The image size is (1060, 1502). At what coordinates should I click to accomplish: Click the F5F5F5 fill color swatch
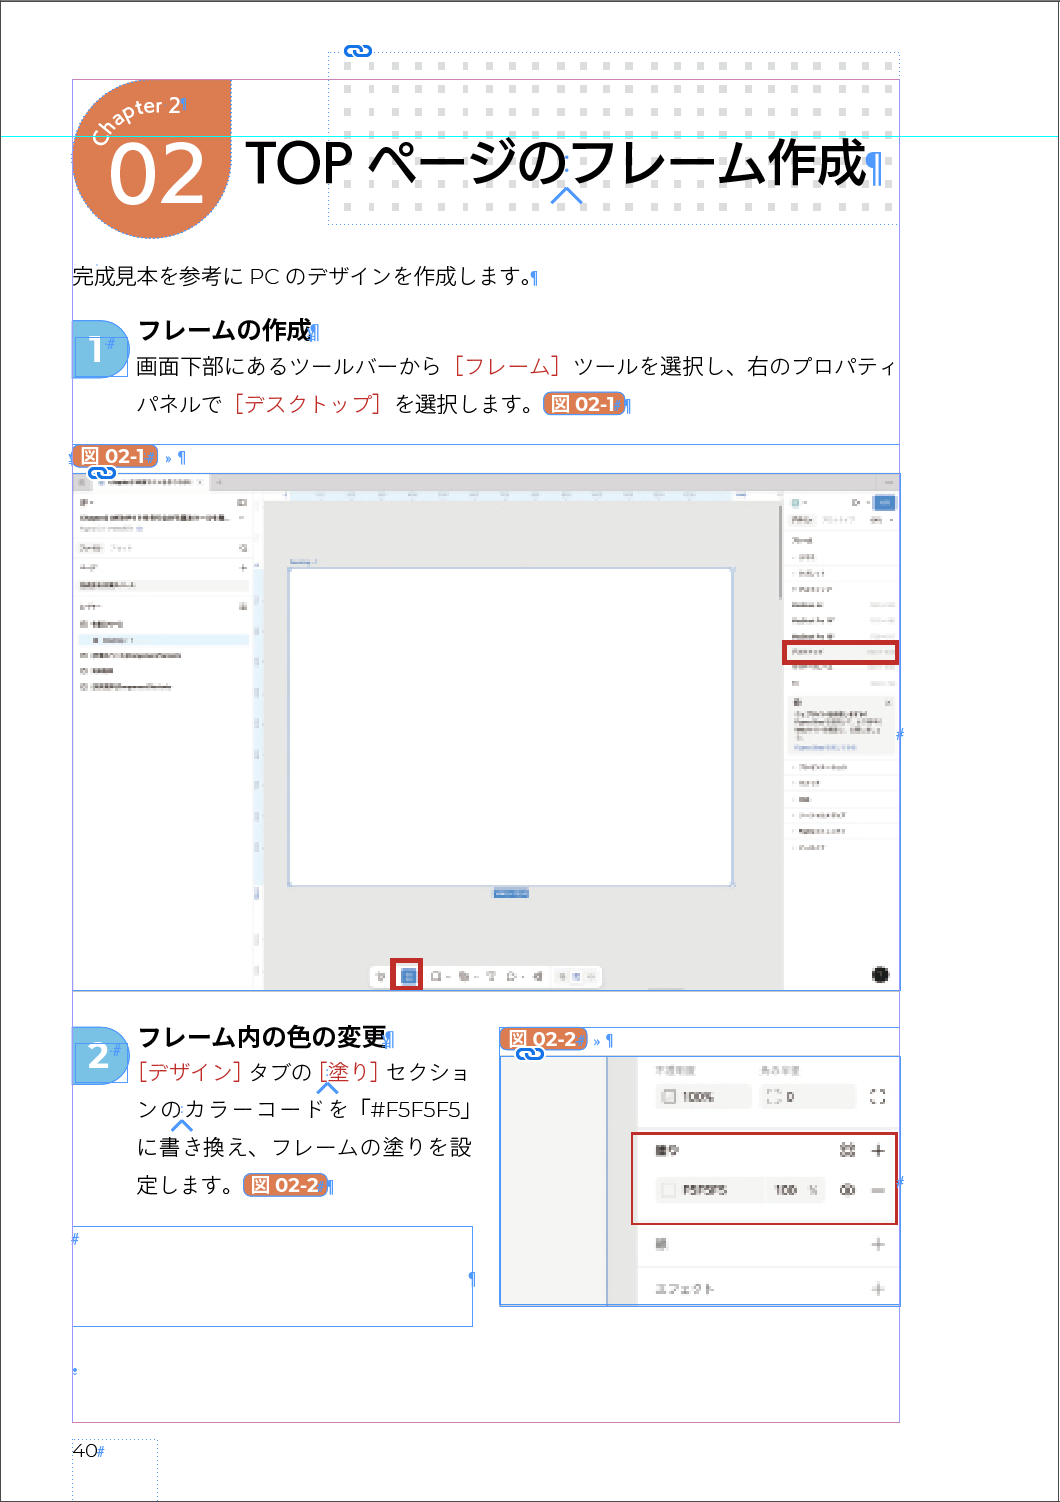[669, 1190]
